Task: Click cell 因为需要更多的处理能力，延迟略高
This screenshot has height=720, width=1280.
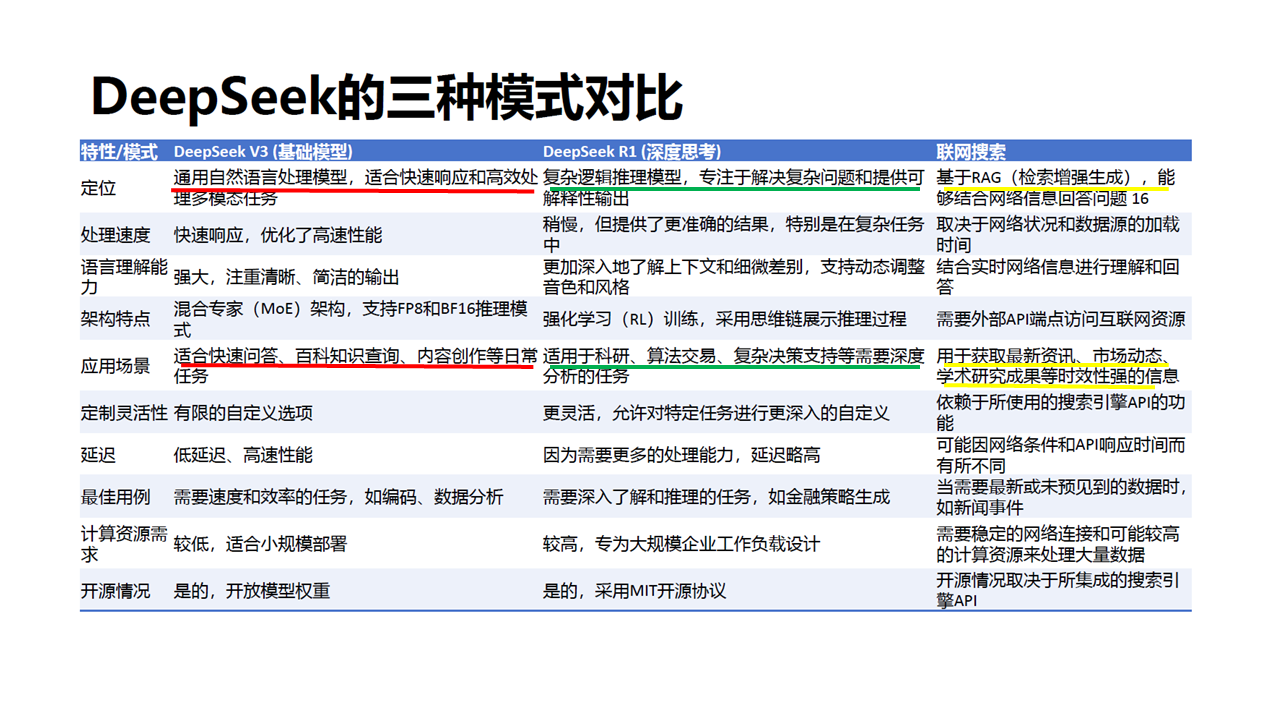Action: [682, 455]
